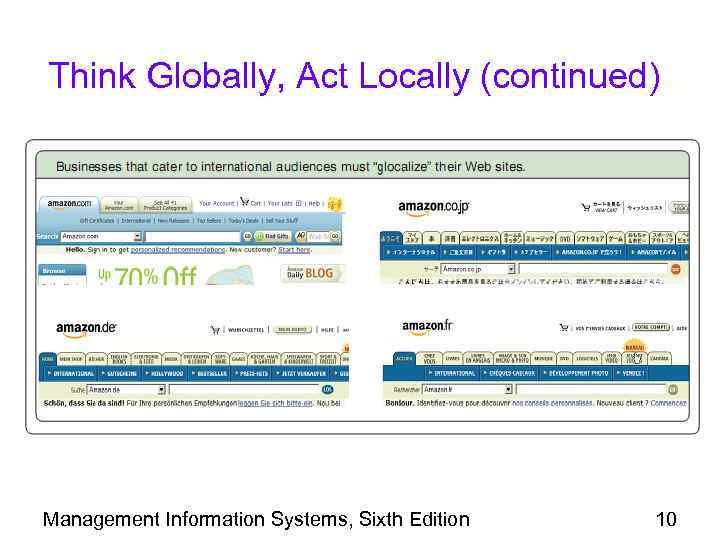
Task: Click the amazon.de search text field
Action: [245, 390]
